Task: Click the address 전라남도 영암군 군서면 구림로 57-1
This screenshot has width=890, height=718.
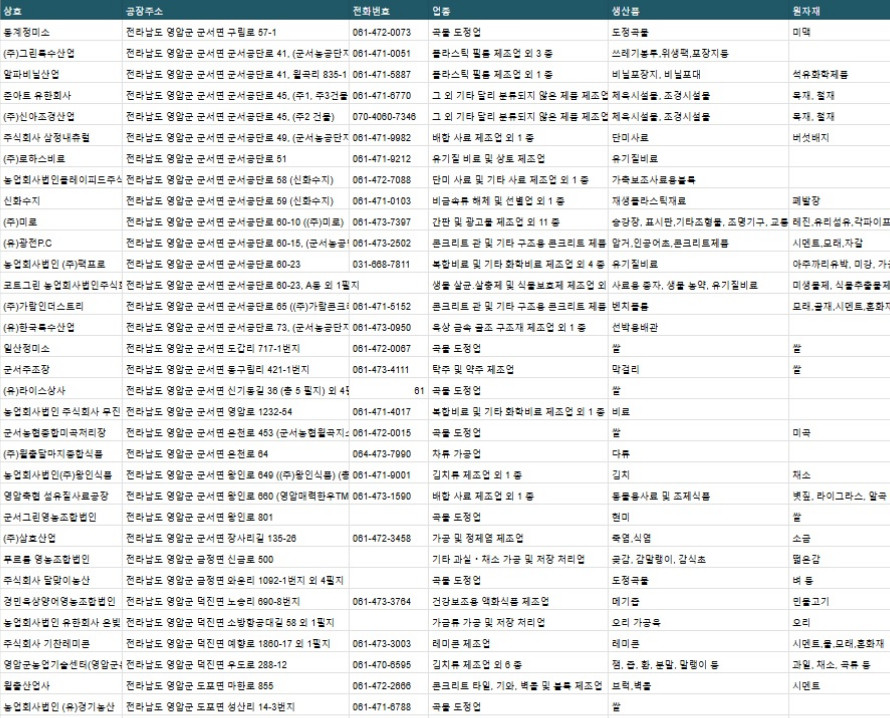Action: [x=236, y=32]
